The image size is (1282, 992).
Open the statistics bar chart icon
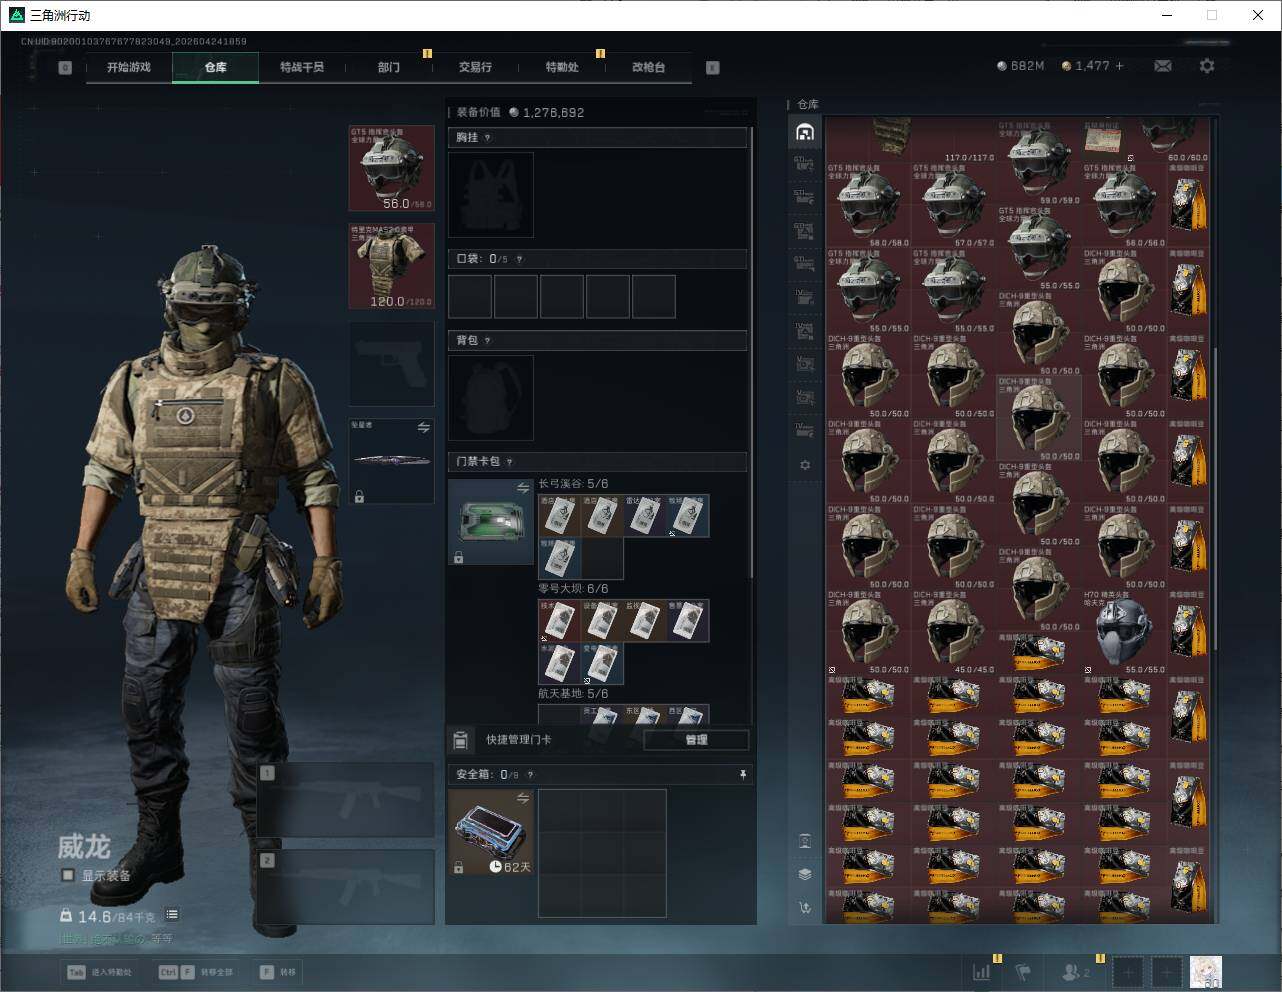pyautogui.click(x=982, y=971)
